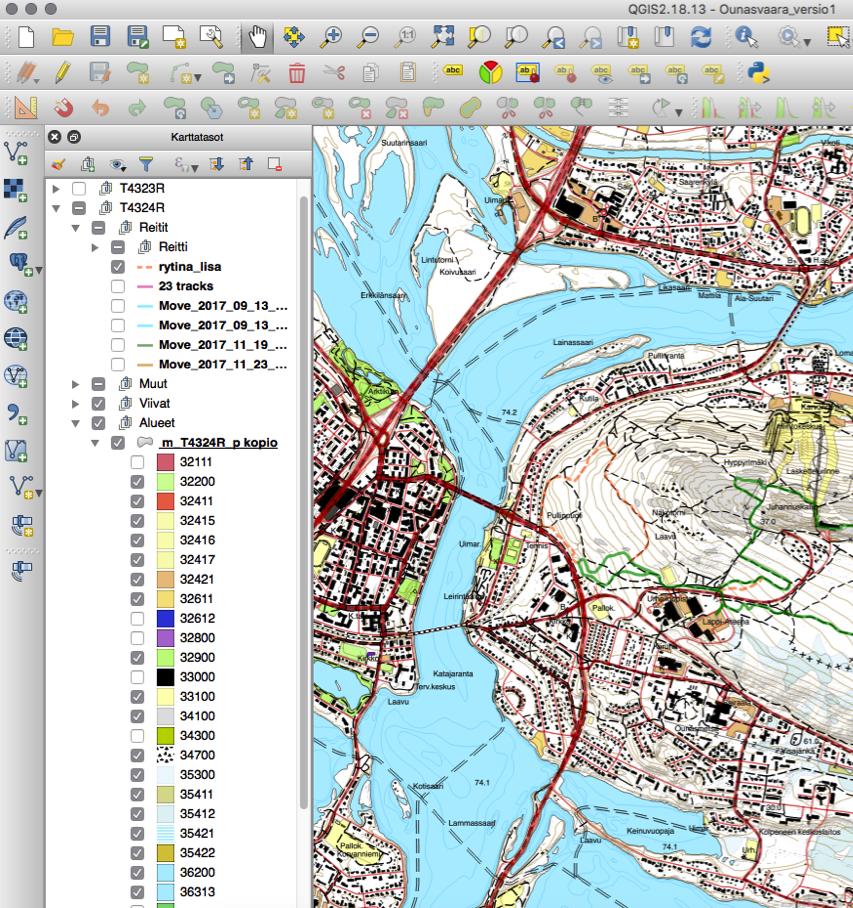Screen dimensions: 853x908
Task: Zoom to full extent
Action: 442,37
